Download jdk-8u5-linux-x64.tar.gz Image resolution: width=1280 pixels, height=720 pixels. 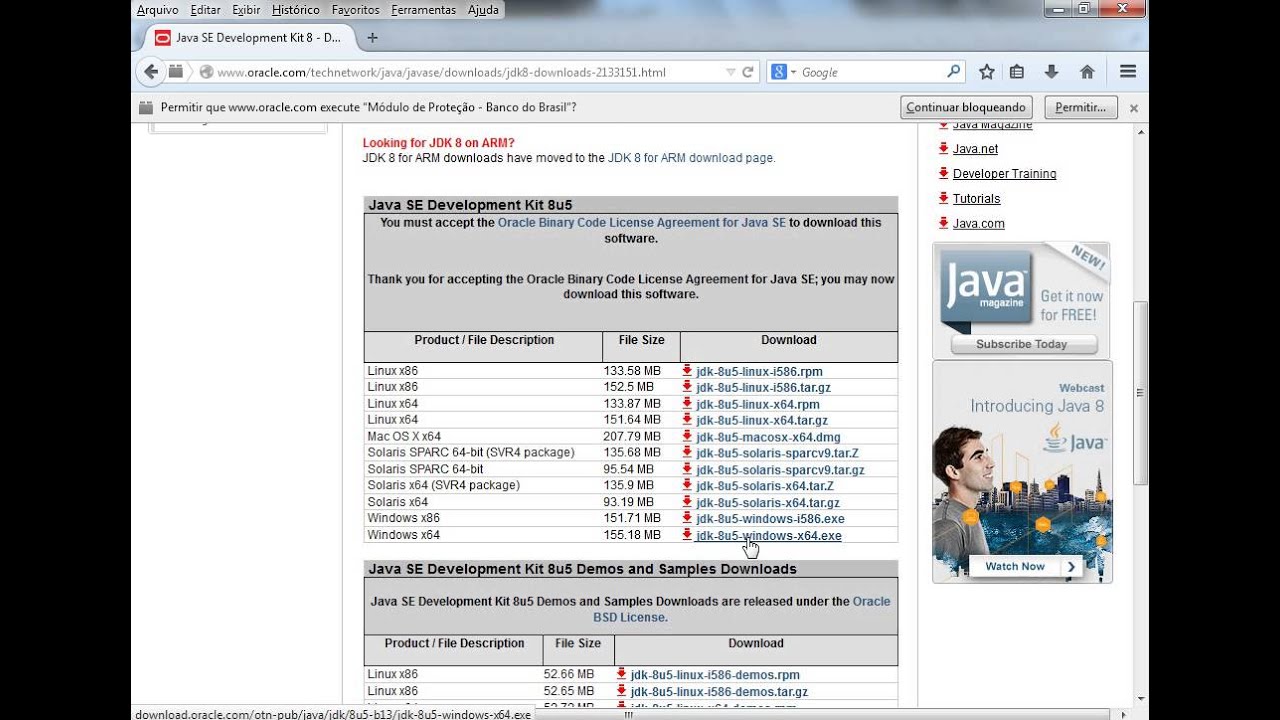point(762,421)
